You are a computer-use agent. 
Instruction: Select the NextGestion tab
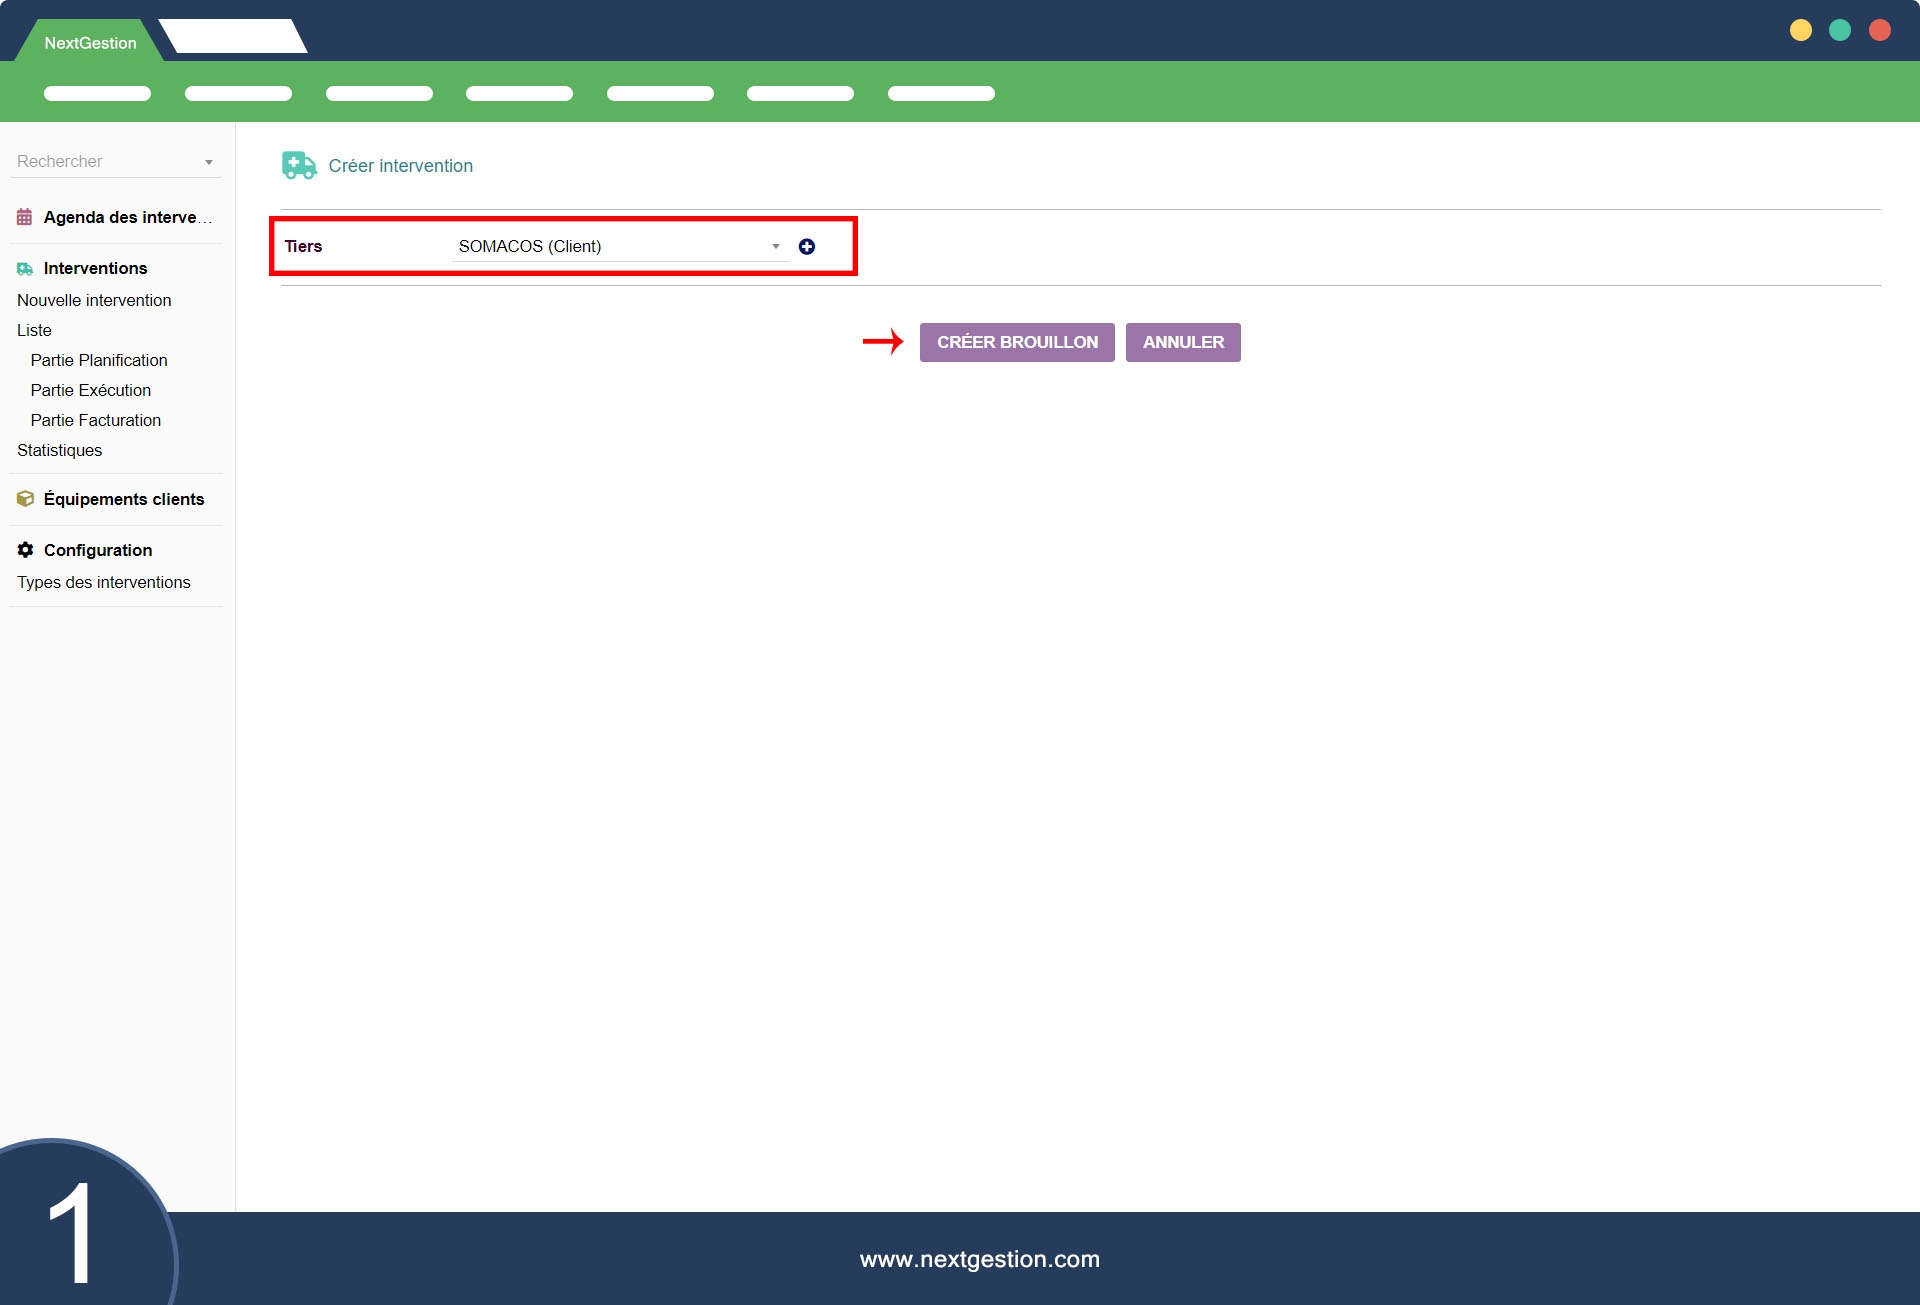click(90, 43)
